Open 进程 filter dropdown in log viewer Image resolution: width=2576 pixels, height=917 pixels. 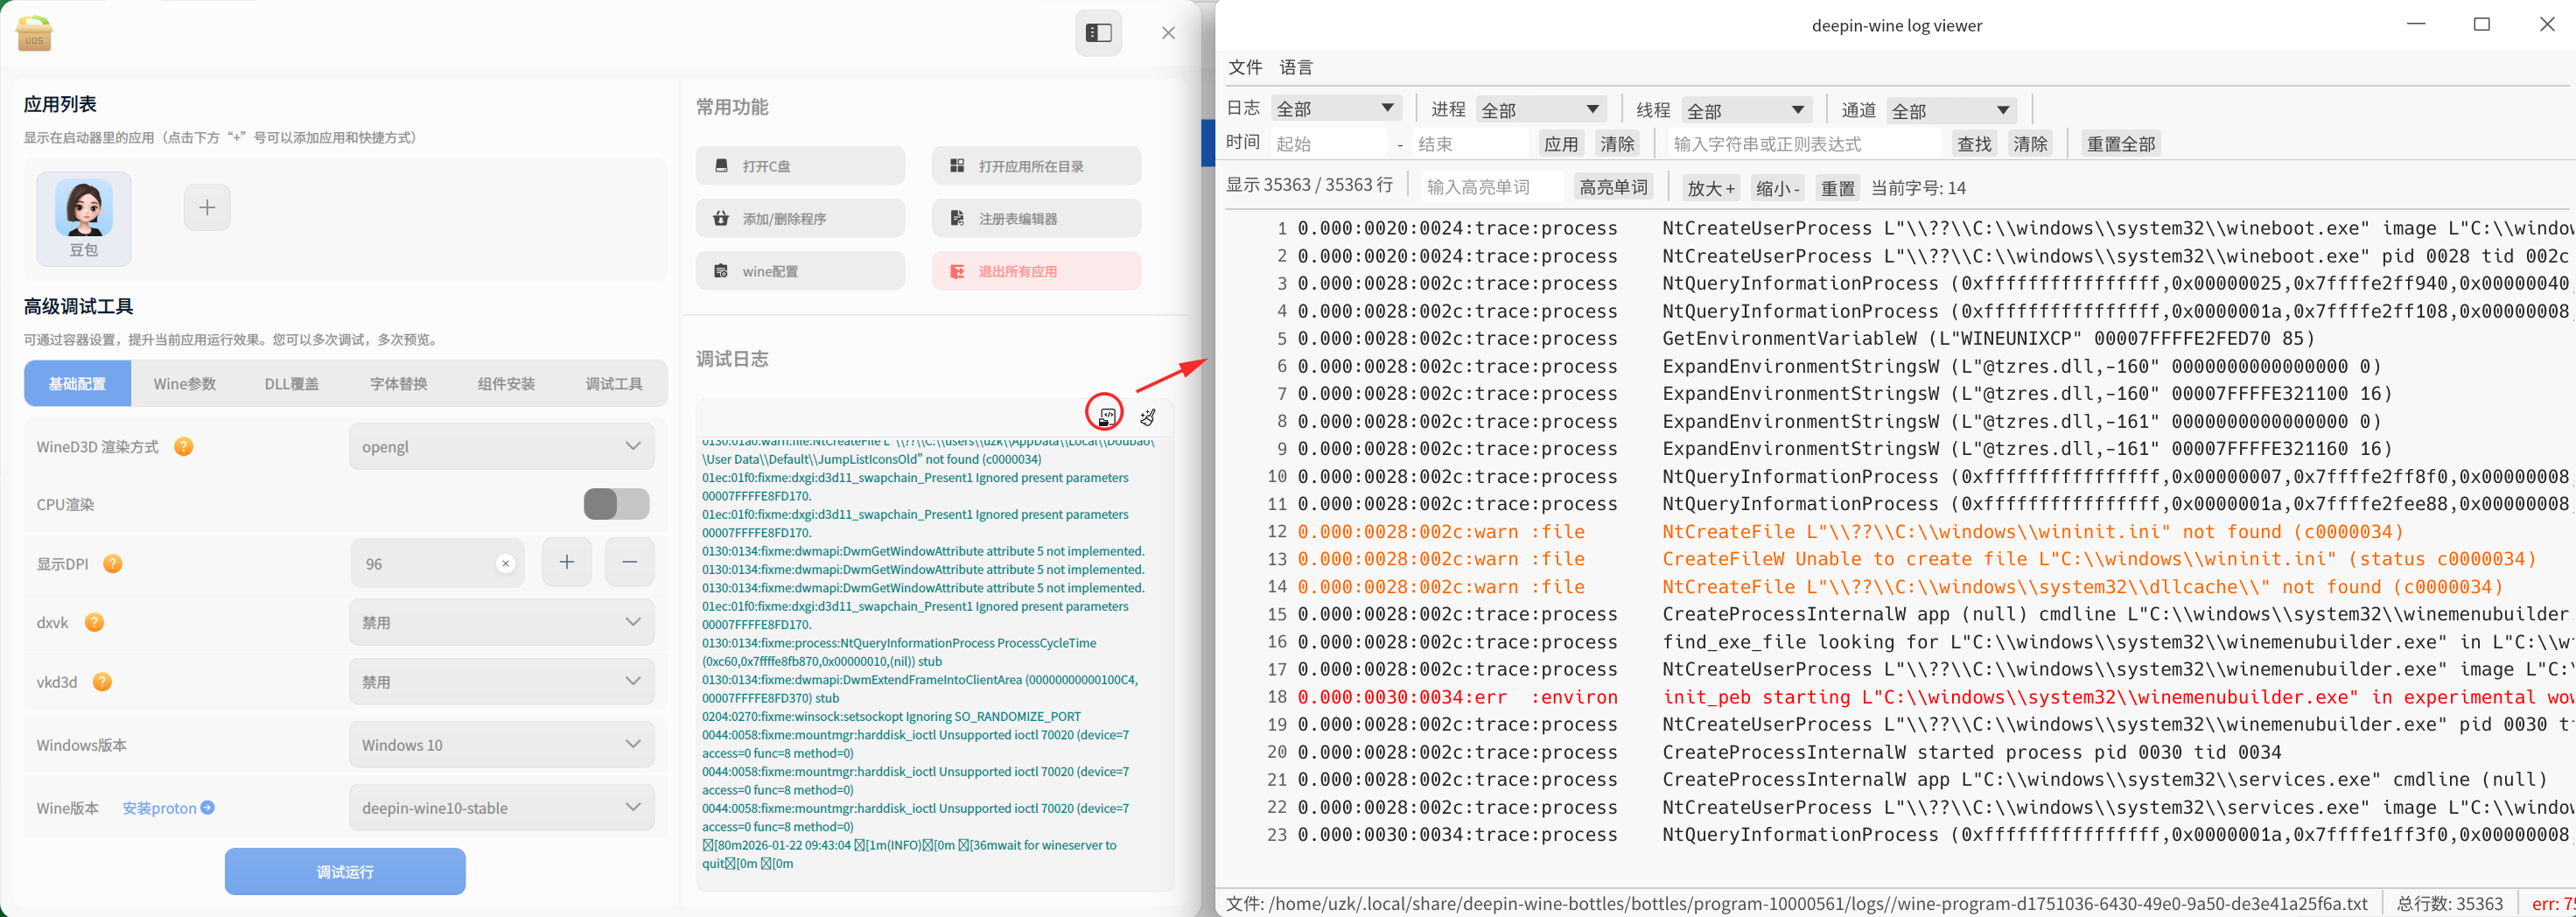(1541, 110)
